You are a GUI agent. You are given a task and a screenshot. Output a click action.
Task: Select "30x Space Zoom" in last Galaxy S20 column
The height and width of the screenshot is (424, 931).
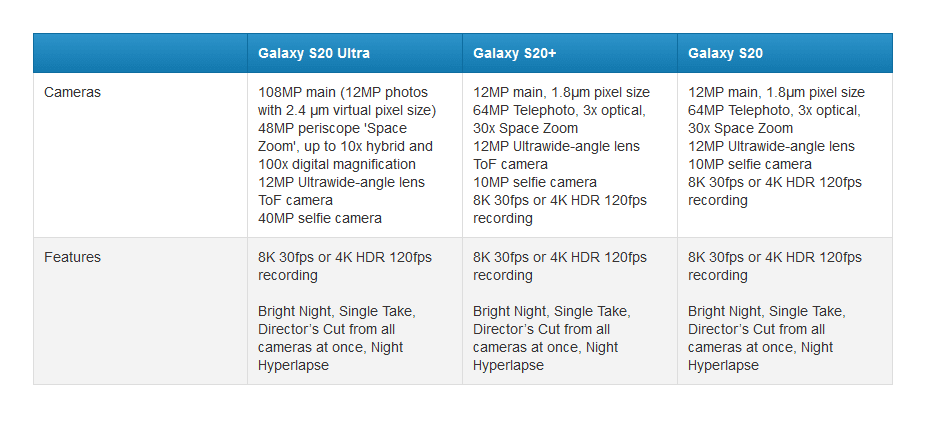click(x=740, y=128)
